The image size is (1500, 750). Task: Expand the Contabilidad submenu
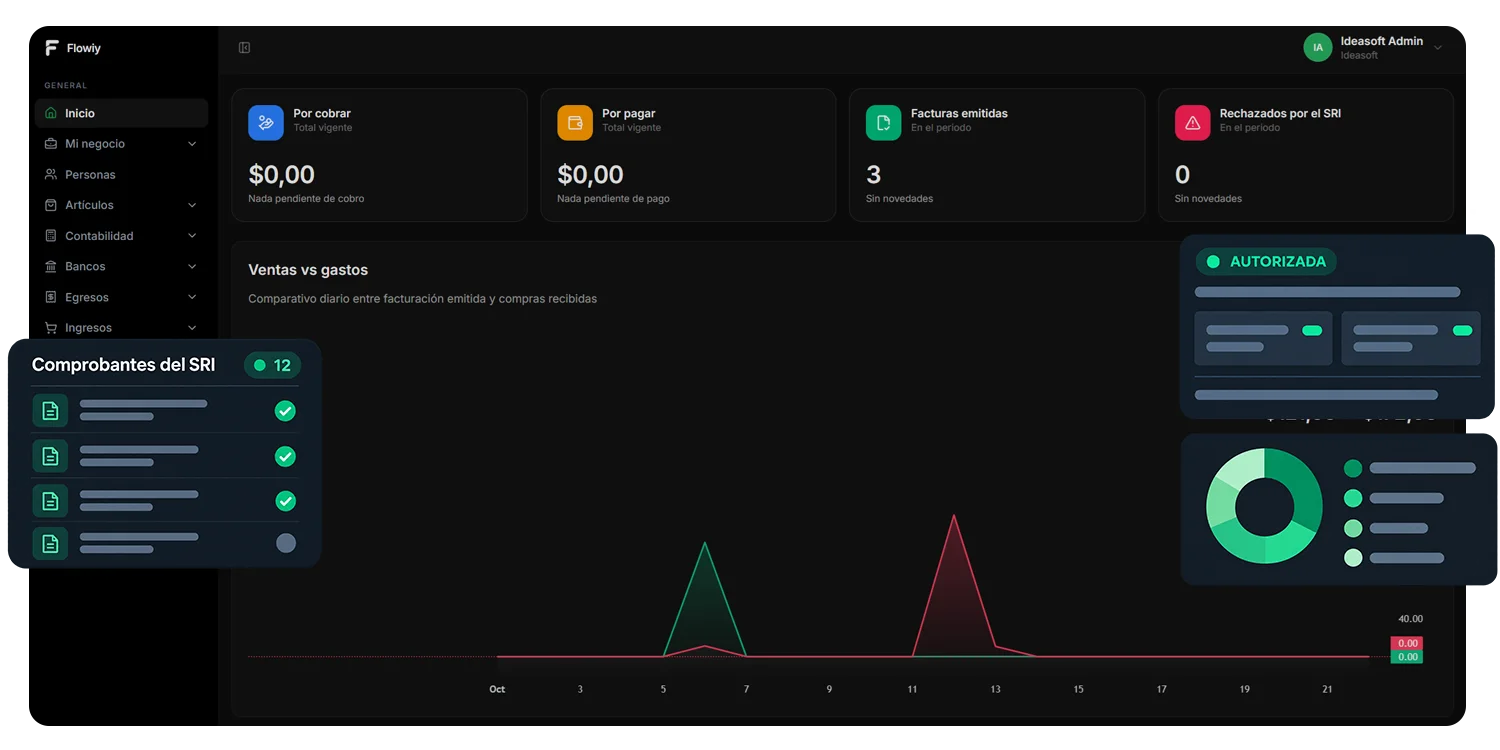pyautogui.click(x=192, y=236)
